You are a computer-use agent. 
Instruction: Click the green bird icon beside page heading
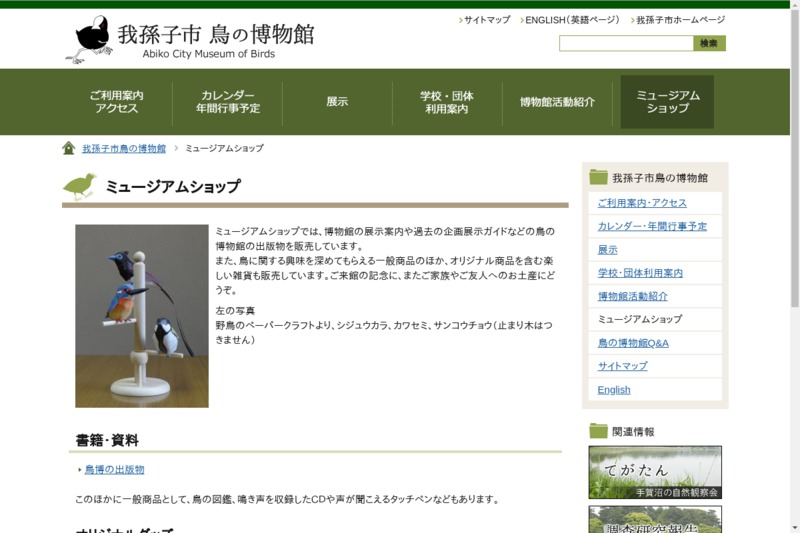click(80, 186)
